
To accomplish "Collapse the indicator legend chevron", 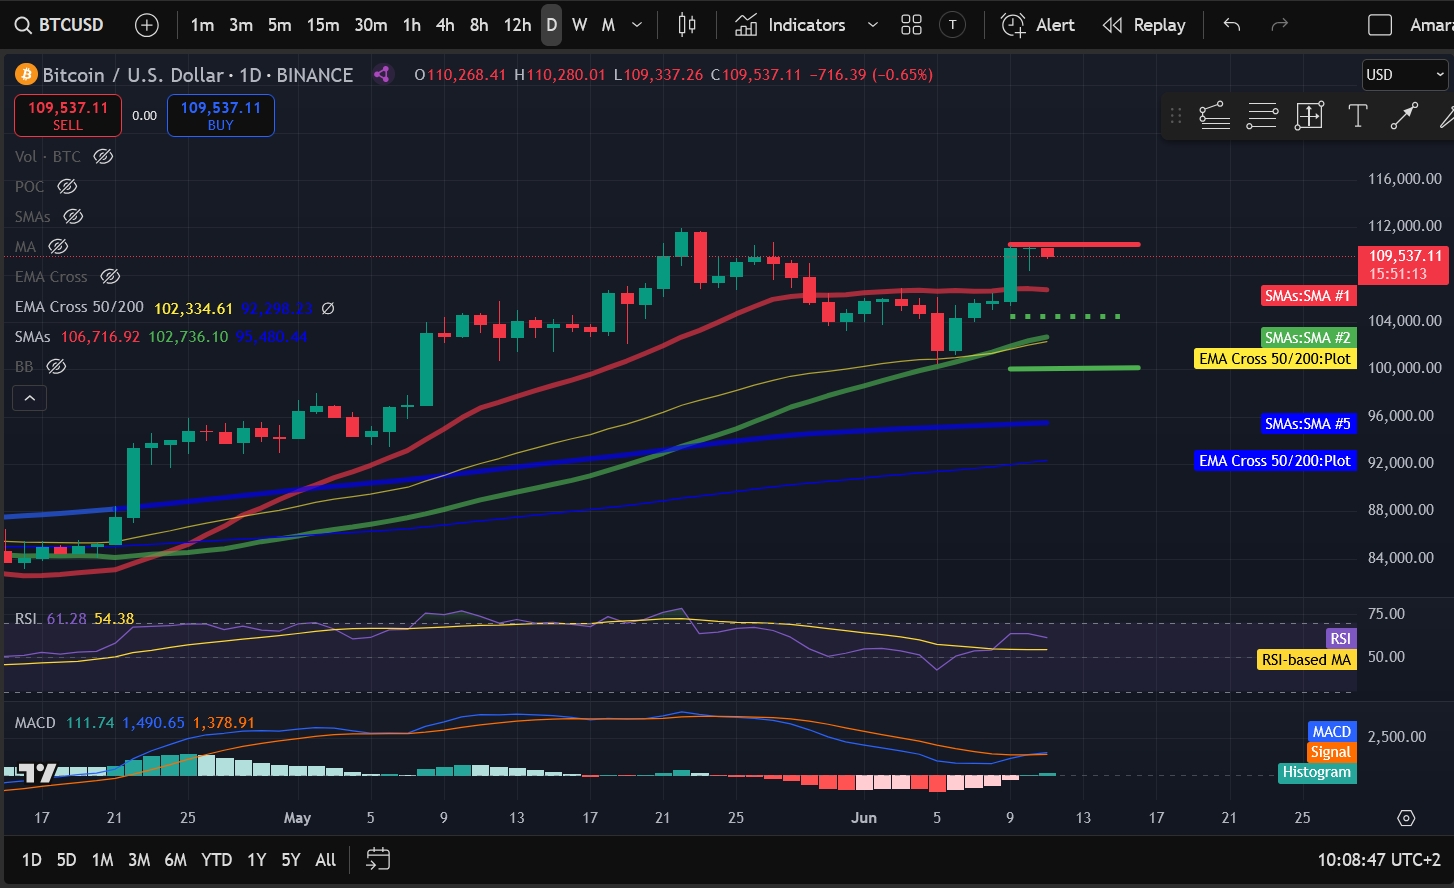I will [30, 398].
